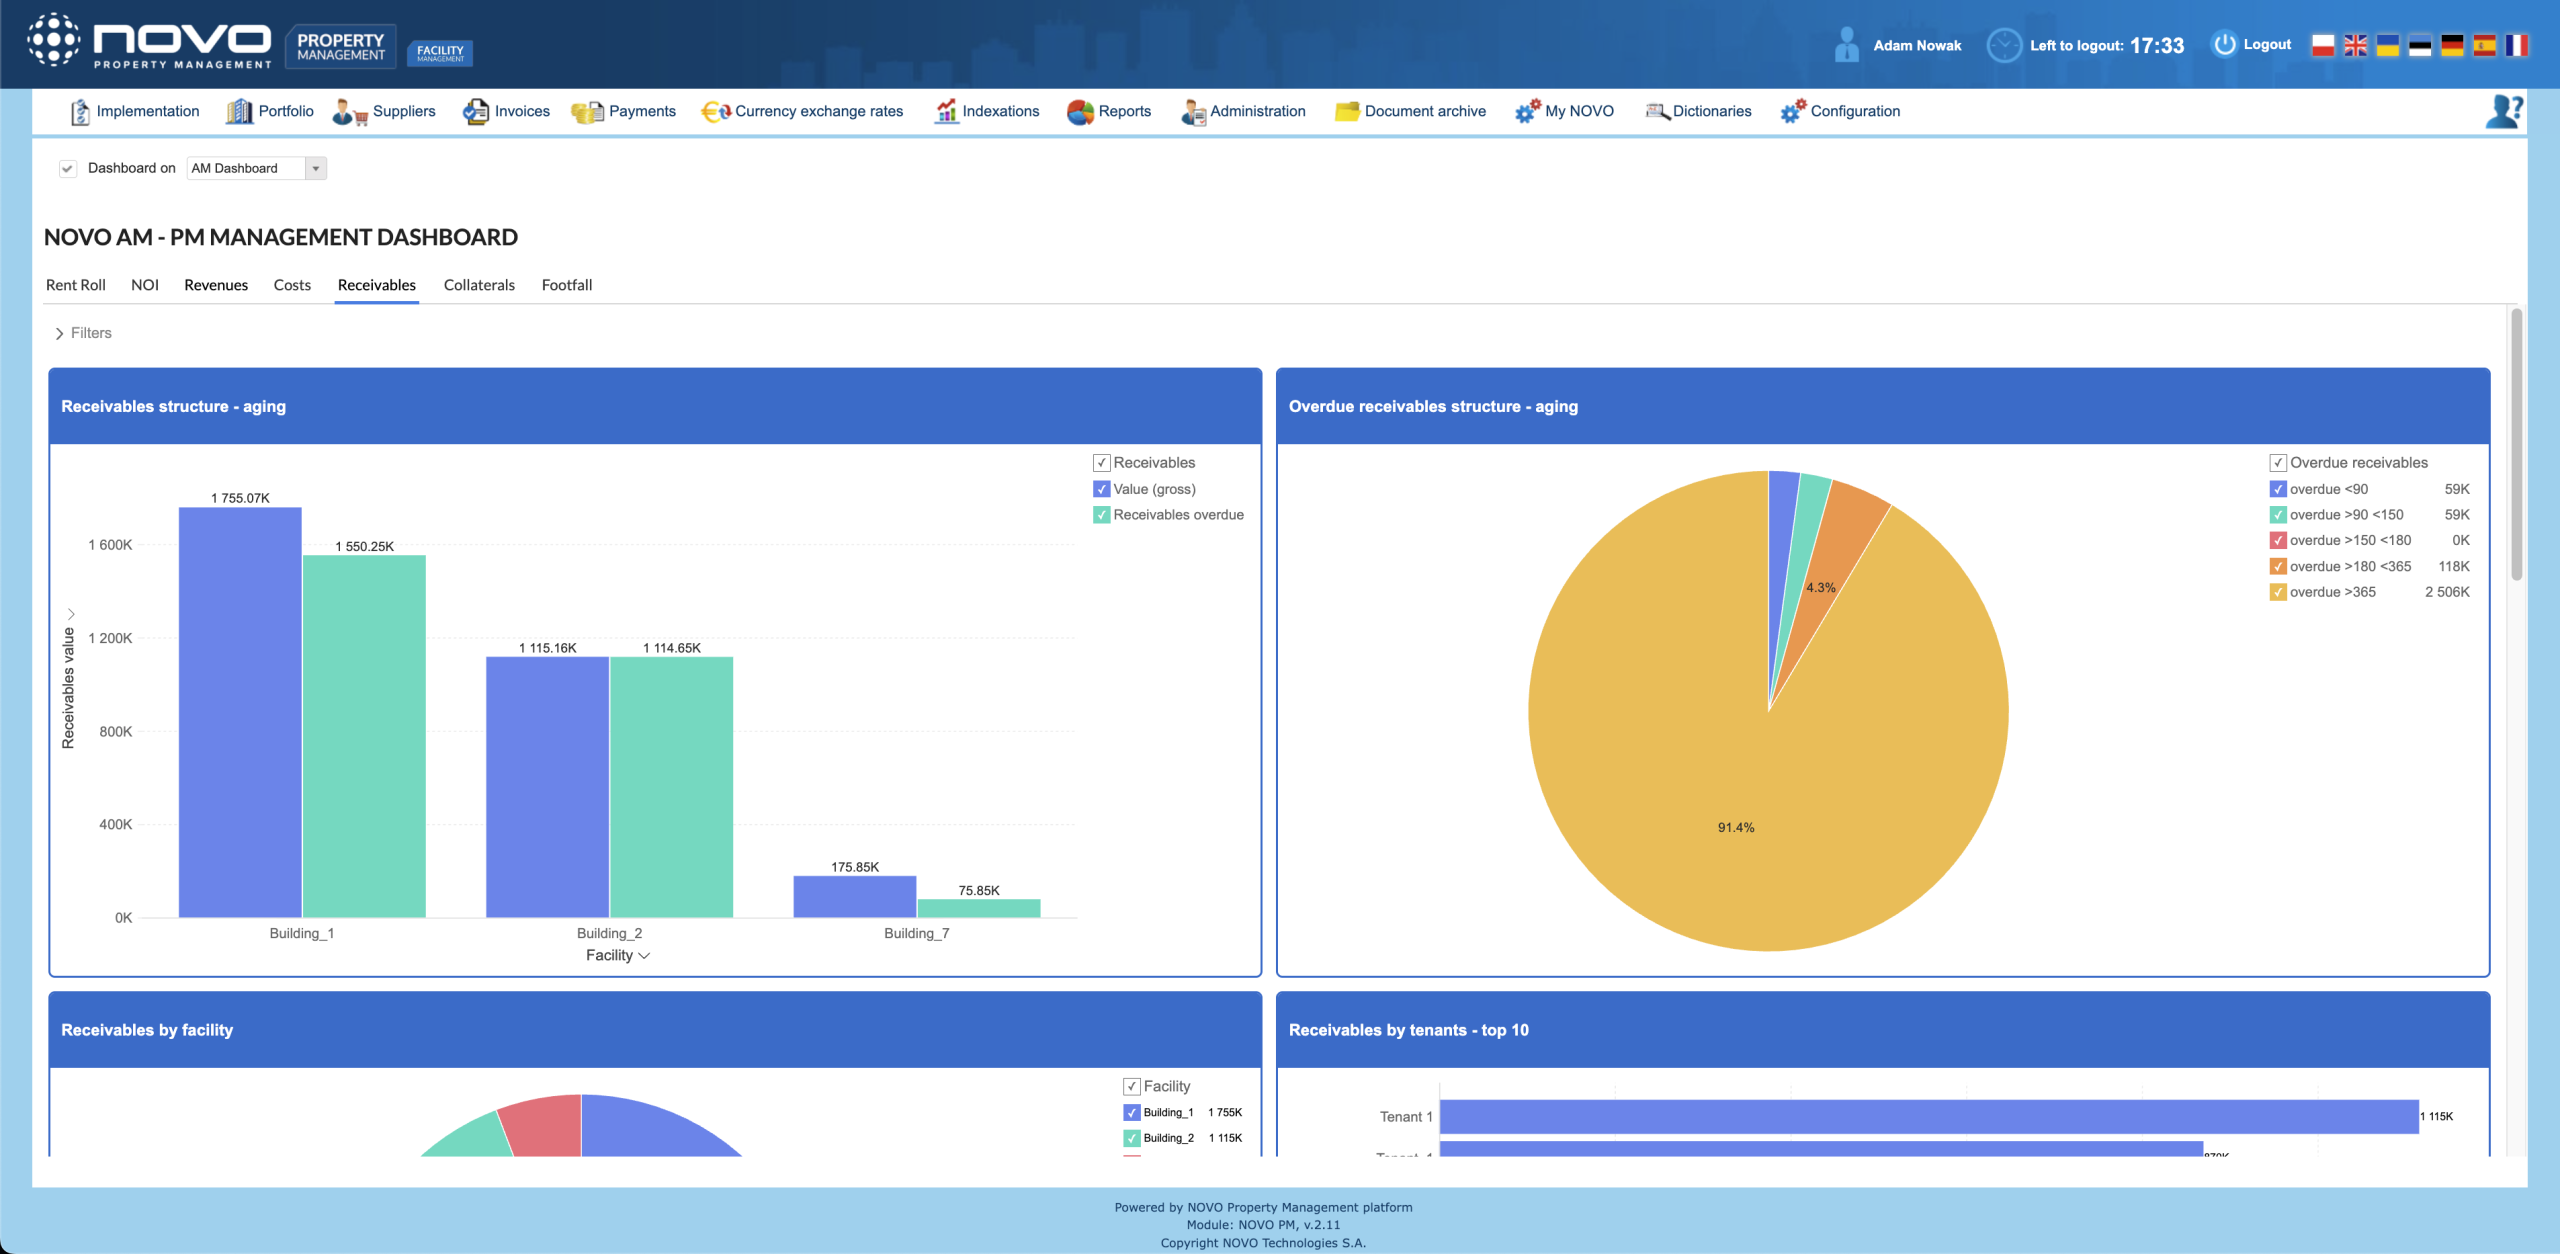Open the Facility axis dropdown
The image size is (2560, 1254).
pos(617,955)
